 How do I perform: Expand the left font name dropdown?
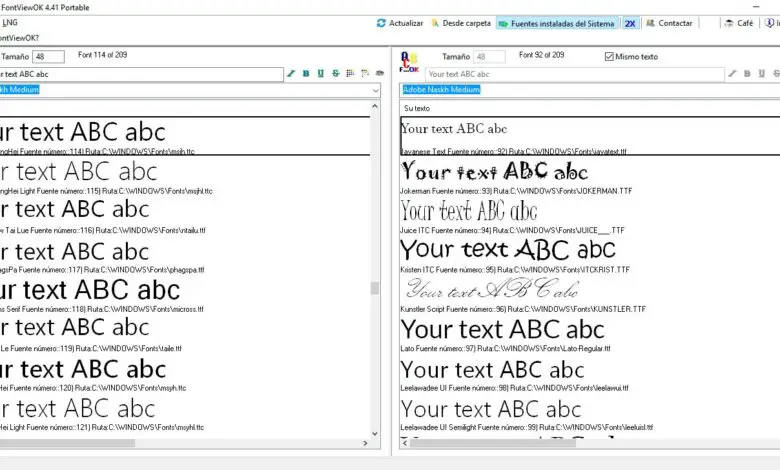tap(375, 90)
